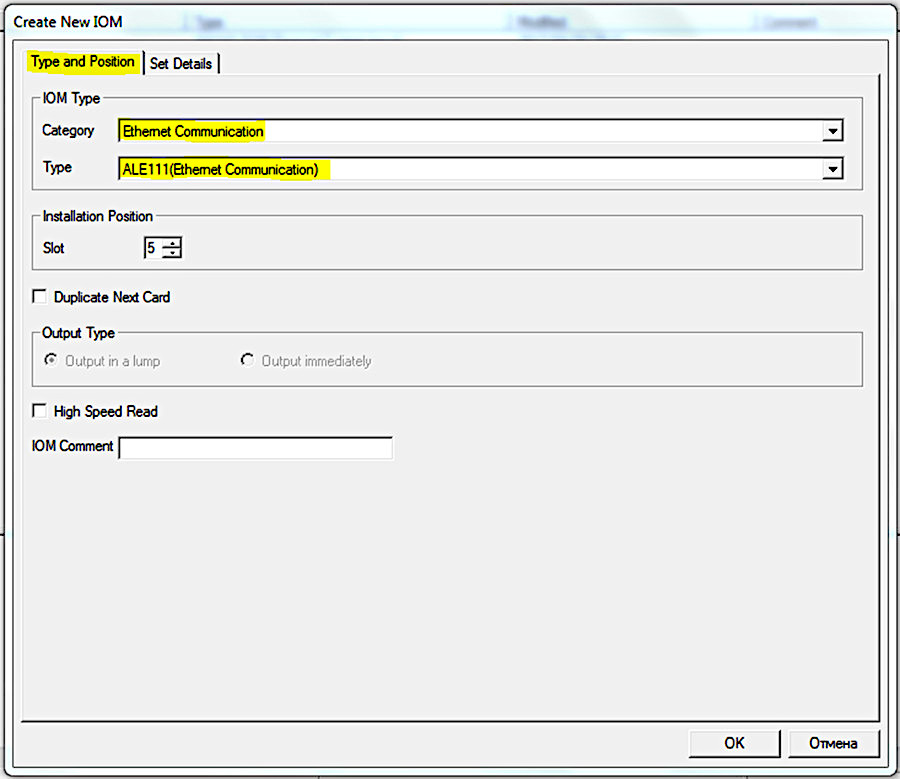Tick the High Speed Read checkbox
Screen dimensions: 900x779
click(40, 411)
